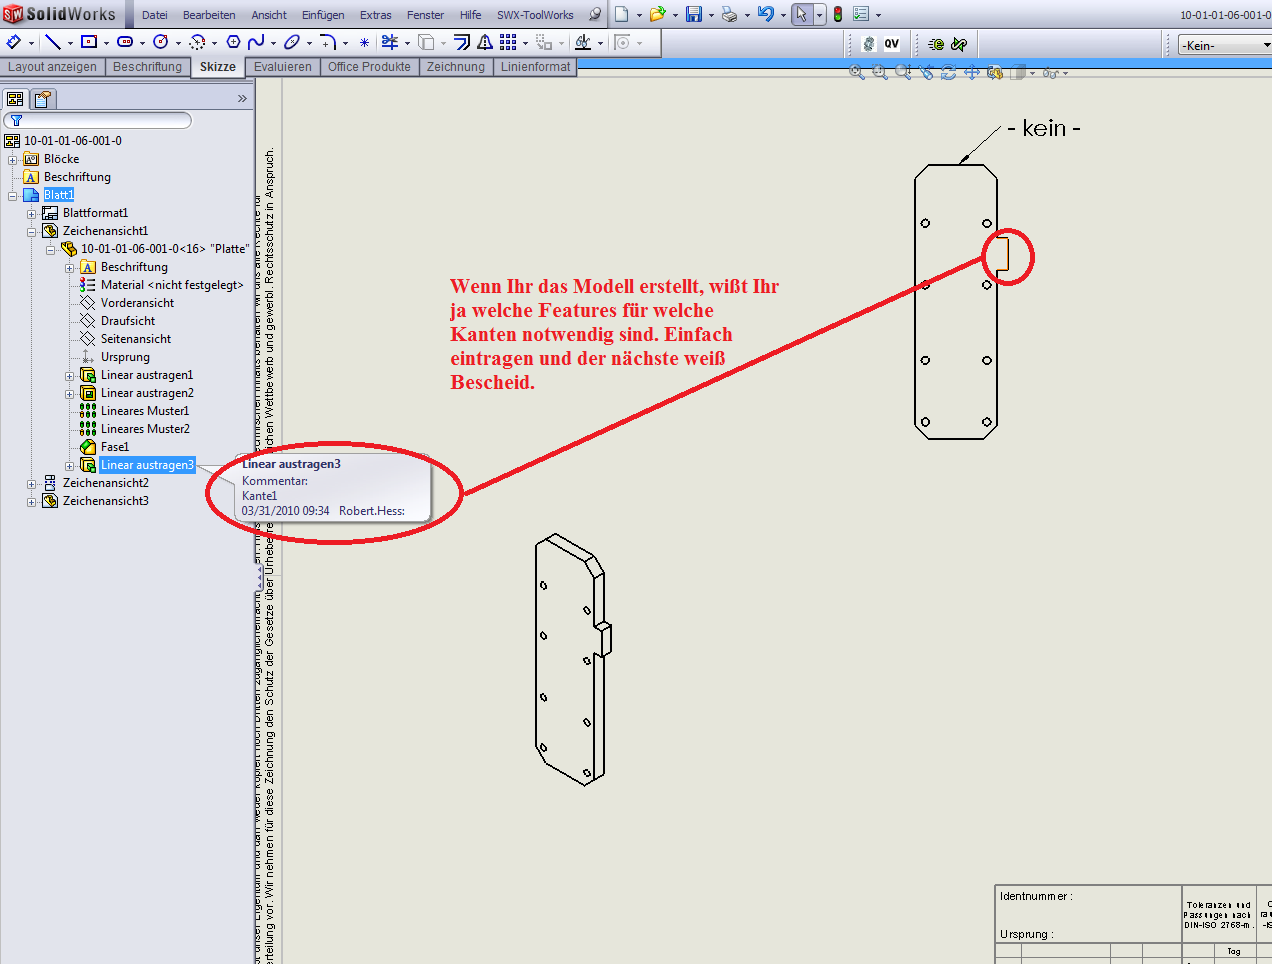Image resolution: width=1272 pixels, height=964 pixels.
Task: Click the Zoom to Fit icon
Action: click(x=856, y=73)
